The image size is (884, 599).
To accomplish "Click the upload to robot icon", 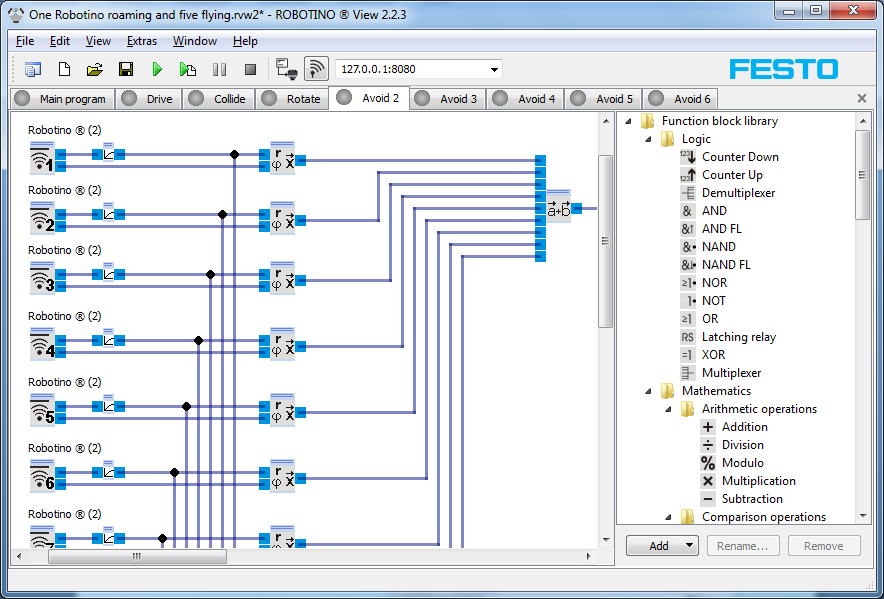I will click(x=286, y=69).
